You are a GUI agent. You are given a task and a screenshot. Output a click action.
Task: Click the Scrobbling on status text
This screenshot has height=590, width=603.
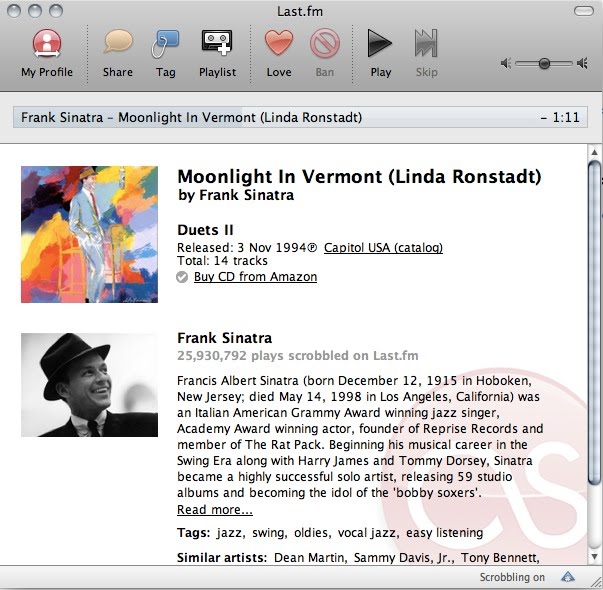pos(512,577)
